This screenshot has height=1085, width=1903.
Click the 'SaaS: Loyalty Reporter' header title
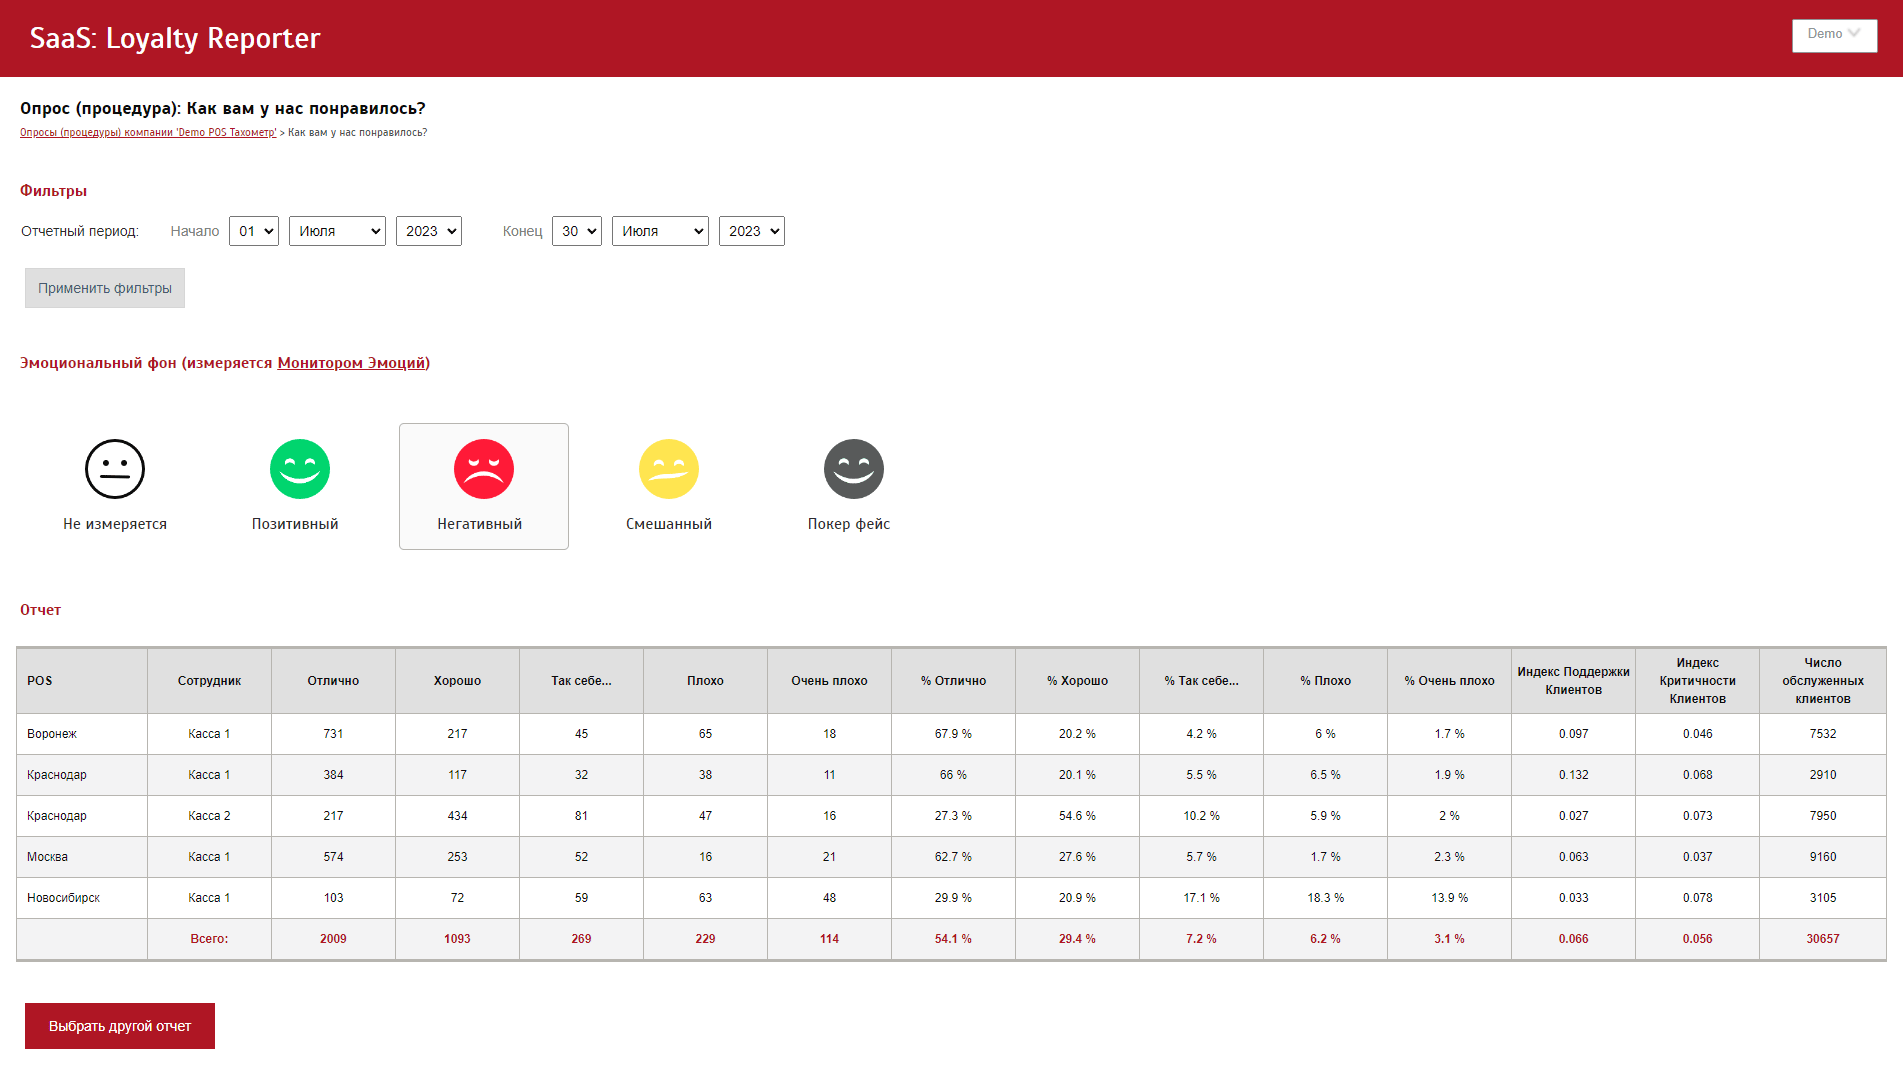pos(175,38)
